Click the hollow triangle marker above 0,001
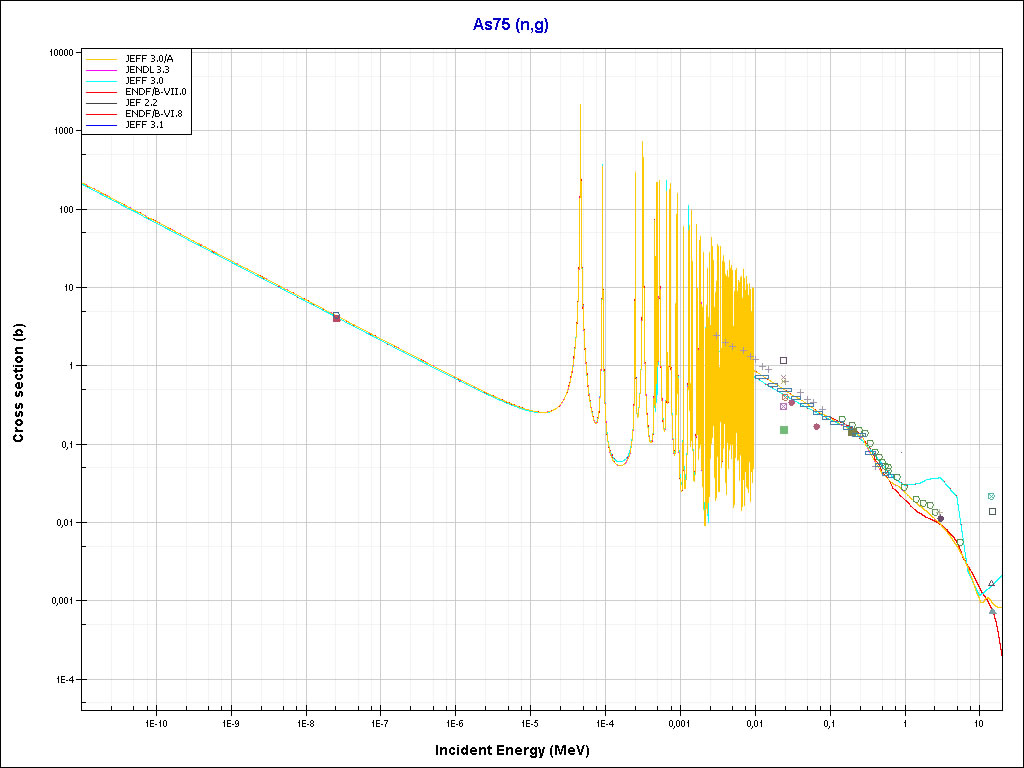1024x768 pixels. [991, 584]
